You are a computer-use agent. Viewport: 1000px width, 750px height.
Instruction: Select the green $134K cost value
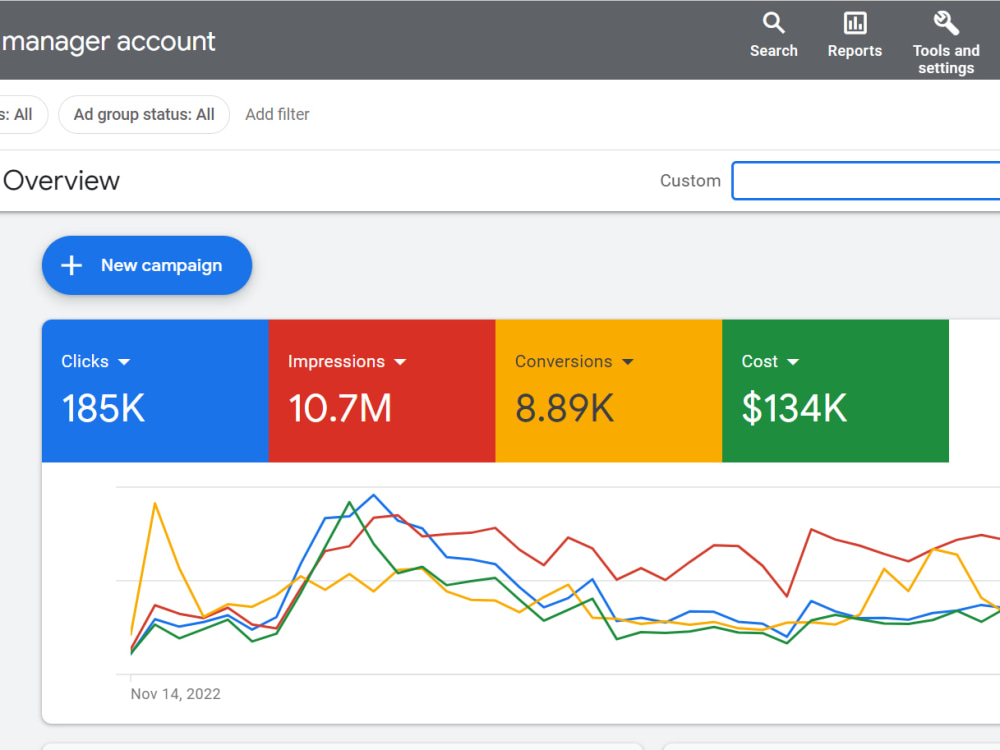pyautogui.click(x=795, y=408)
